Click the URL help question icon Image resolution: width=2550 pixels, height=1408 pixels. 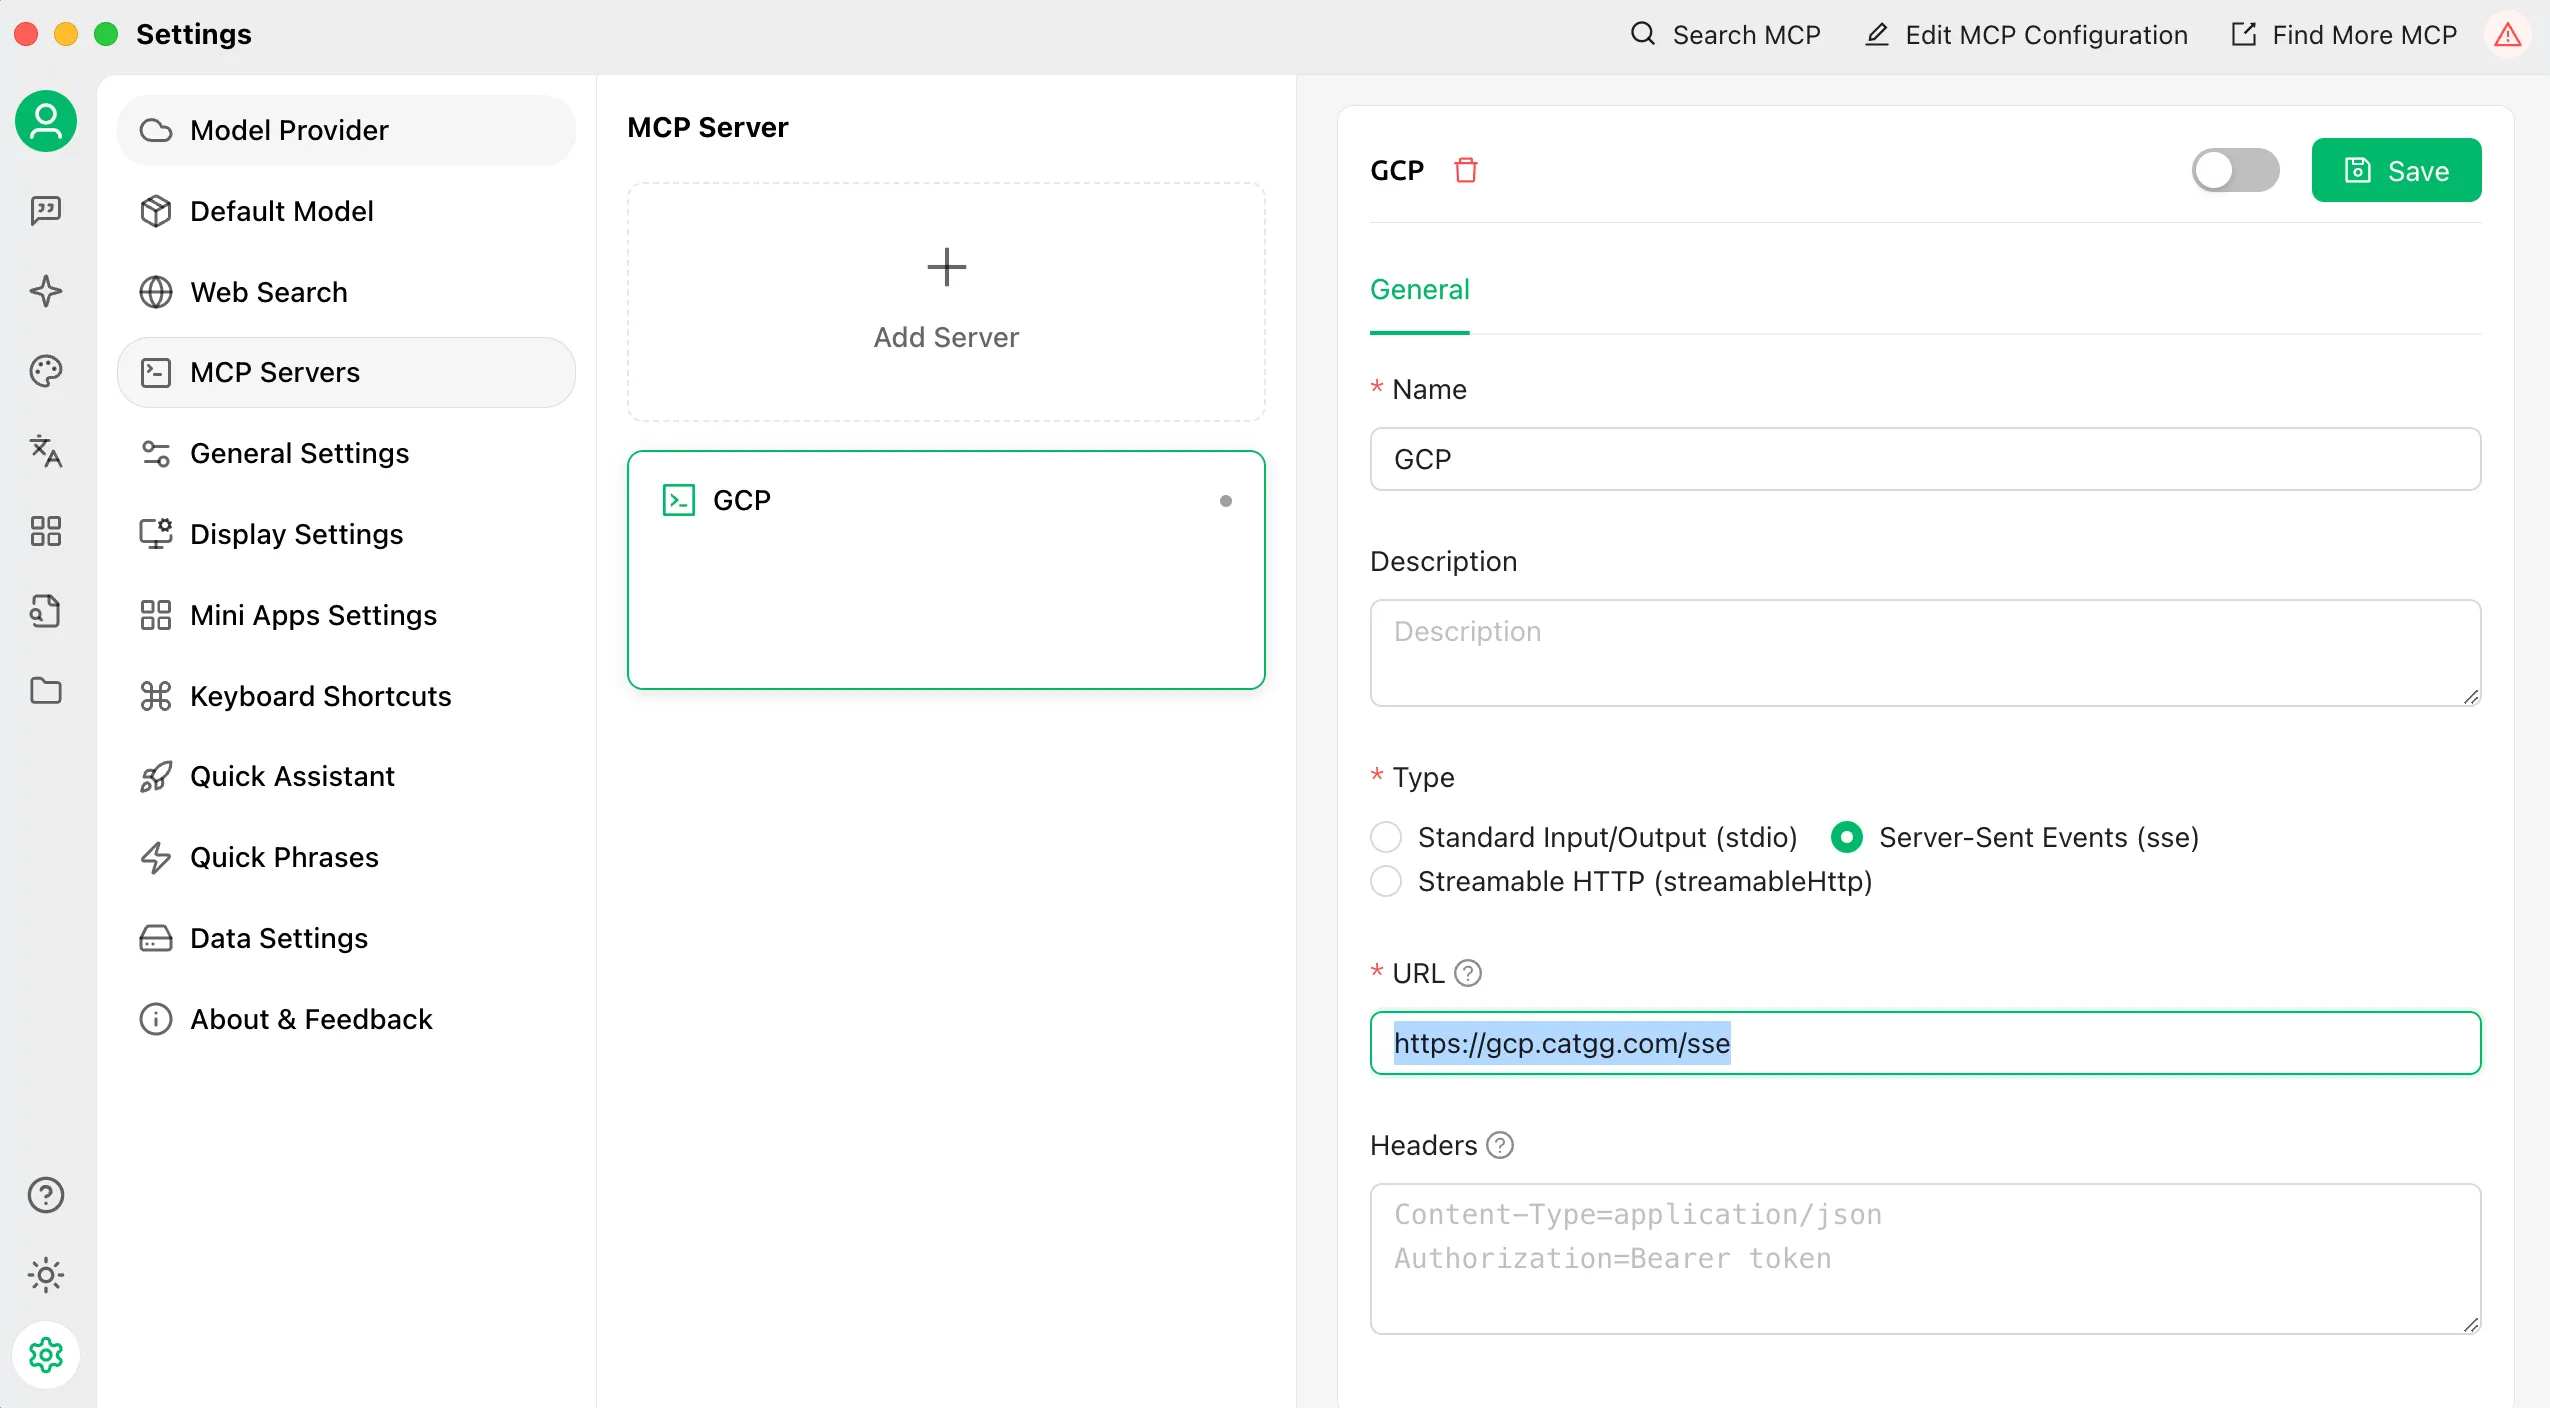coord(1468,973)
